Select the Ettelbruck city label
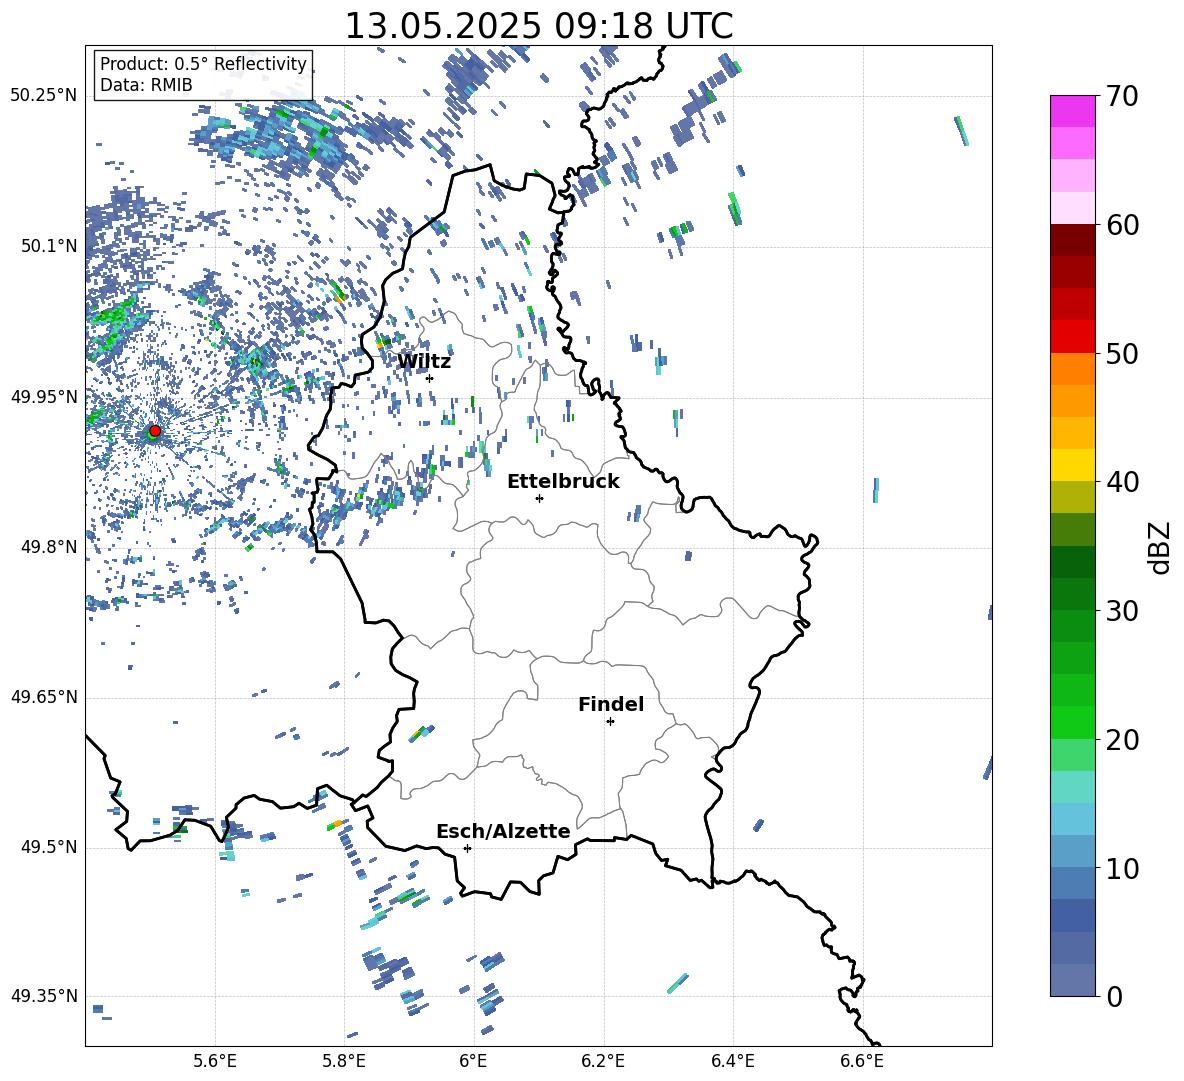The height and width of the screenshot is (1081, 1184). click(x=563, y=482)
